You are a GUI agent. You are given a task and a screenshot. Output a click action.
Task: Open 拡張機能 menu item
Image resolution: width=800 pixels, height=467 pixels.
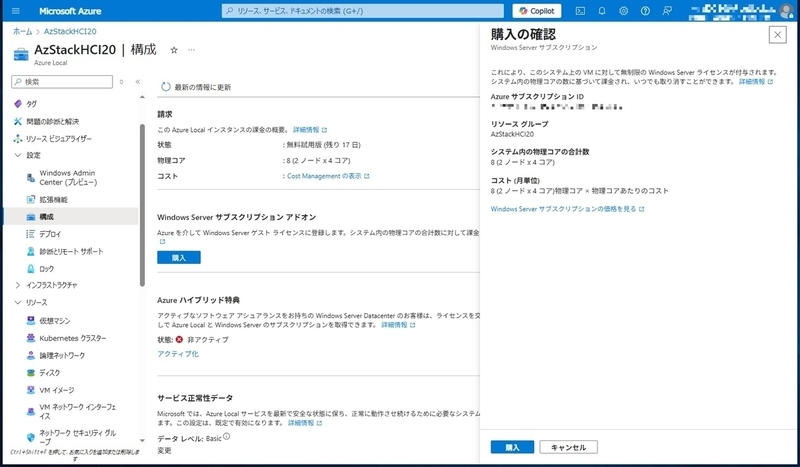tap(53, 200)
